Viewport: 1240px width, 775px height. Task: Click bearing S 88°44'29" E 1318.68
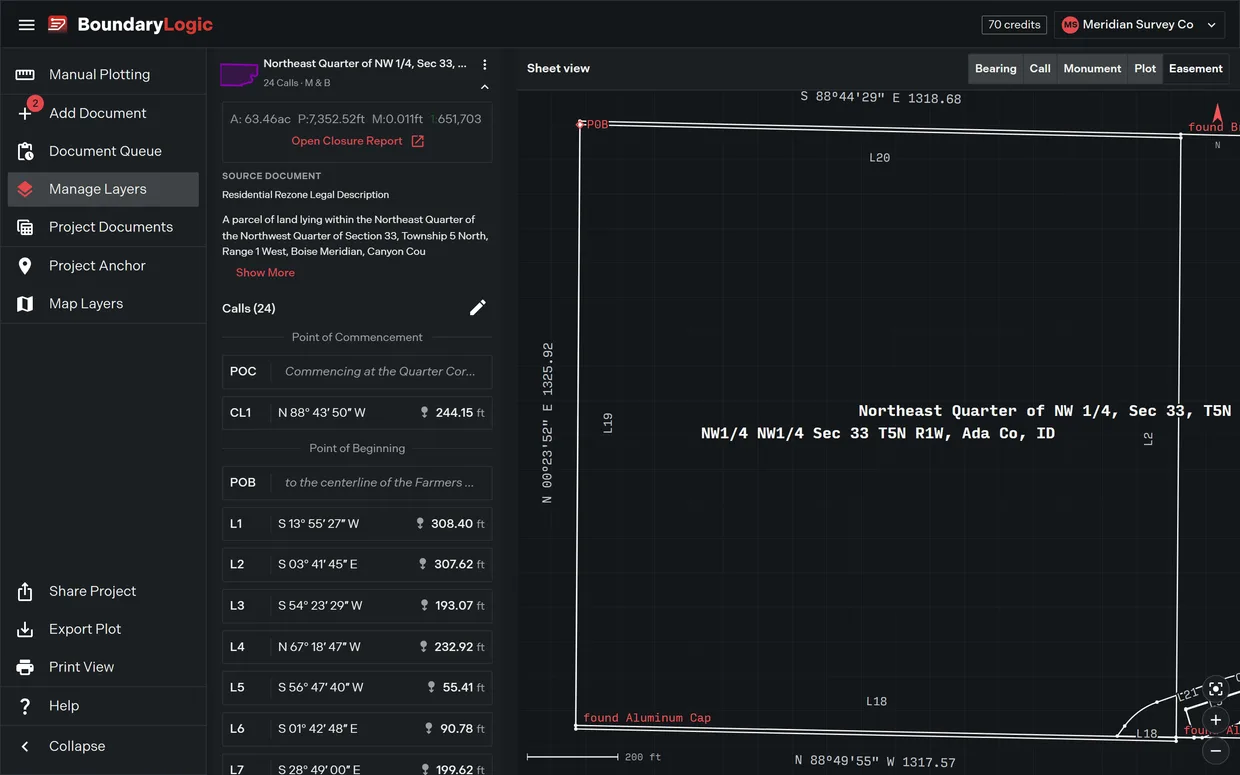click(881, 99)
